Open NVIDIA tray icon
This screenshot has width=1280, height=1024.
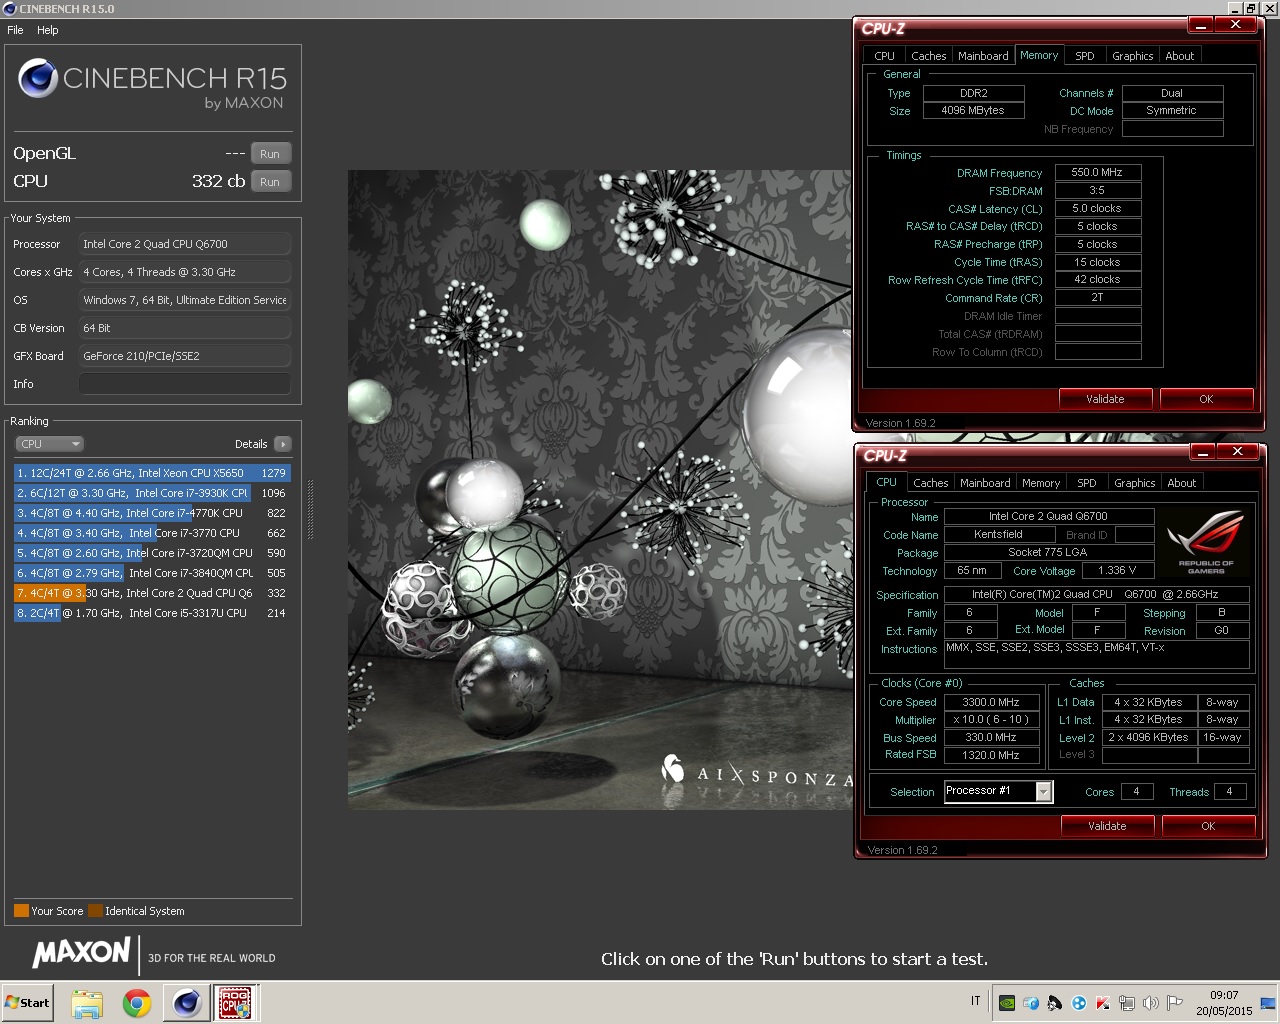(x=1007, y=1003)
